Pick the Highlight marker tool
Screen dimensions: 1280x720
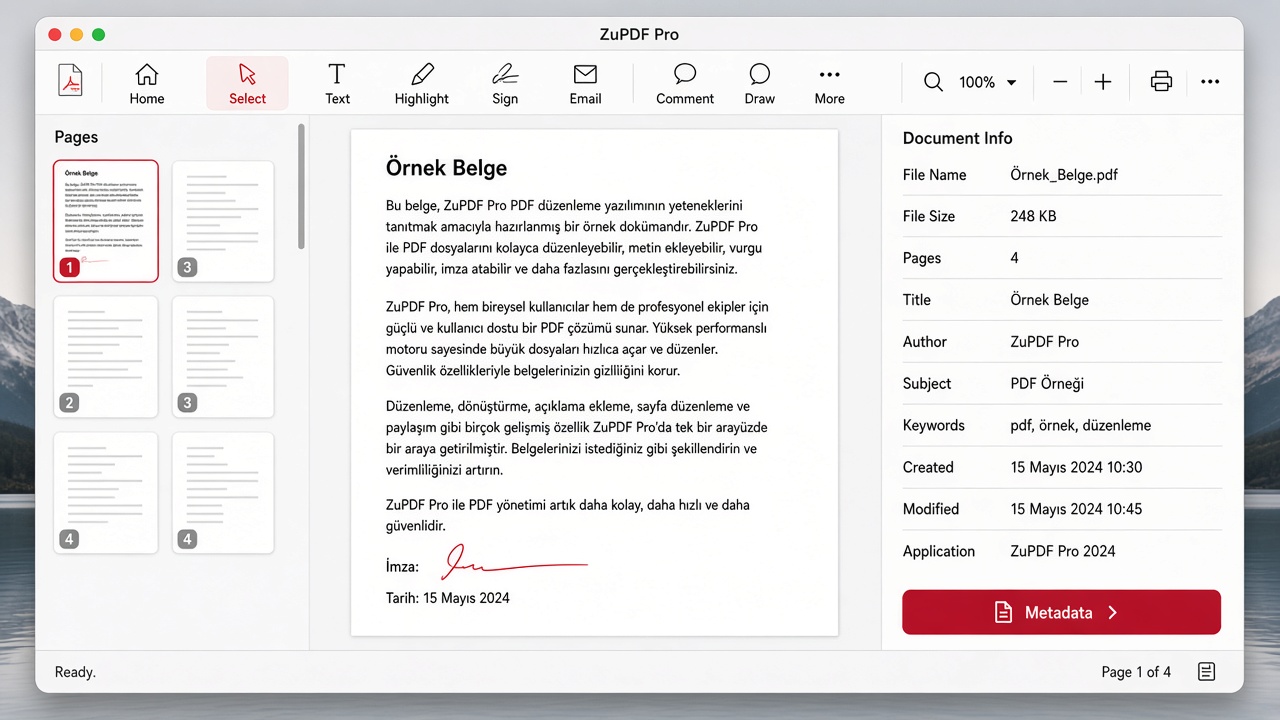pos(422,83)
